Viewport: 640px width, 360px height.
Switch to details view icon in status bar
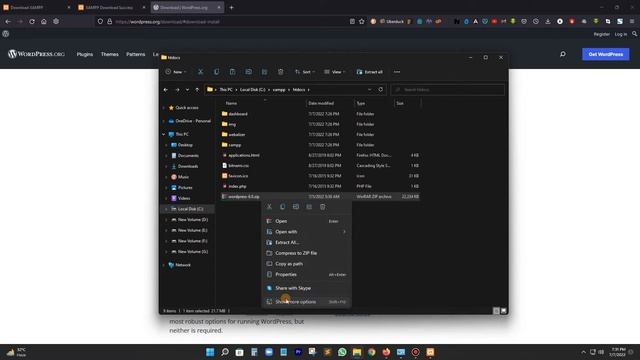[x=496, y=311]
